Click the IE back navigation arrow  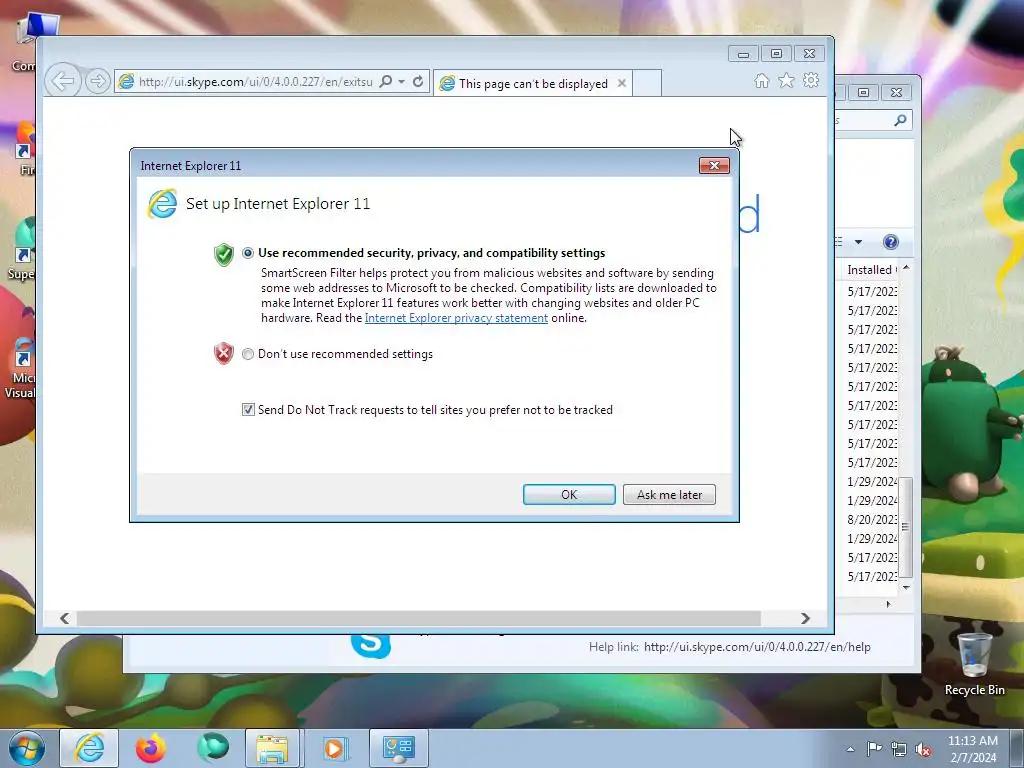click(x=63, y=82)
